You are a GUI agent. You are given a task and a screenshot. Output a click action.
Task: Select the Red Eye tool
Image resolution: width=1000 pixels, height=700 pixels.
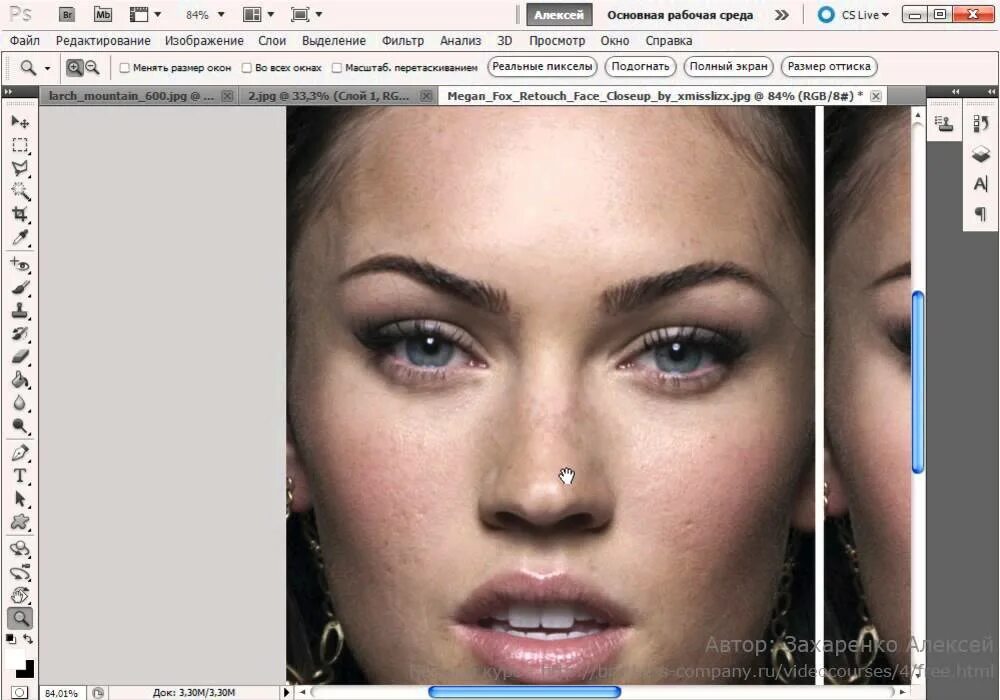20,265
